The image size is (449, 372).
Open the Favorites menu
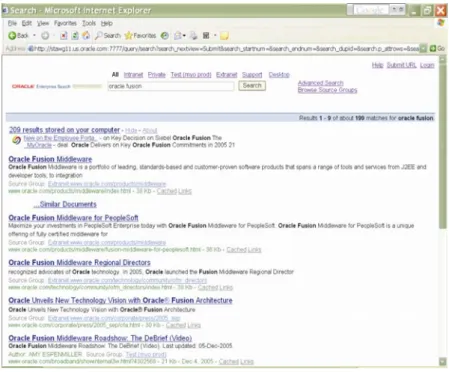coord(65,23)
